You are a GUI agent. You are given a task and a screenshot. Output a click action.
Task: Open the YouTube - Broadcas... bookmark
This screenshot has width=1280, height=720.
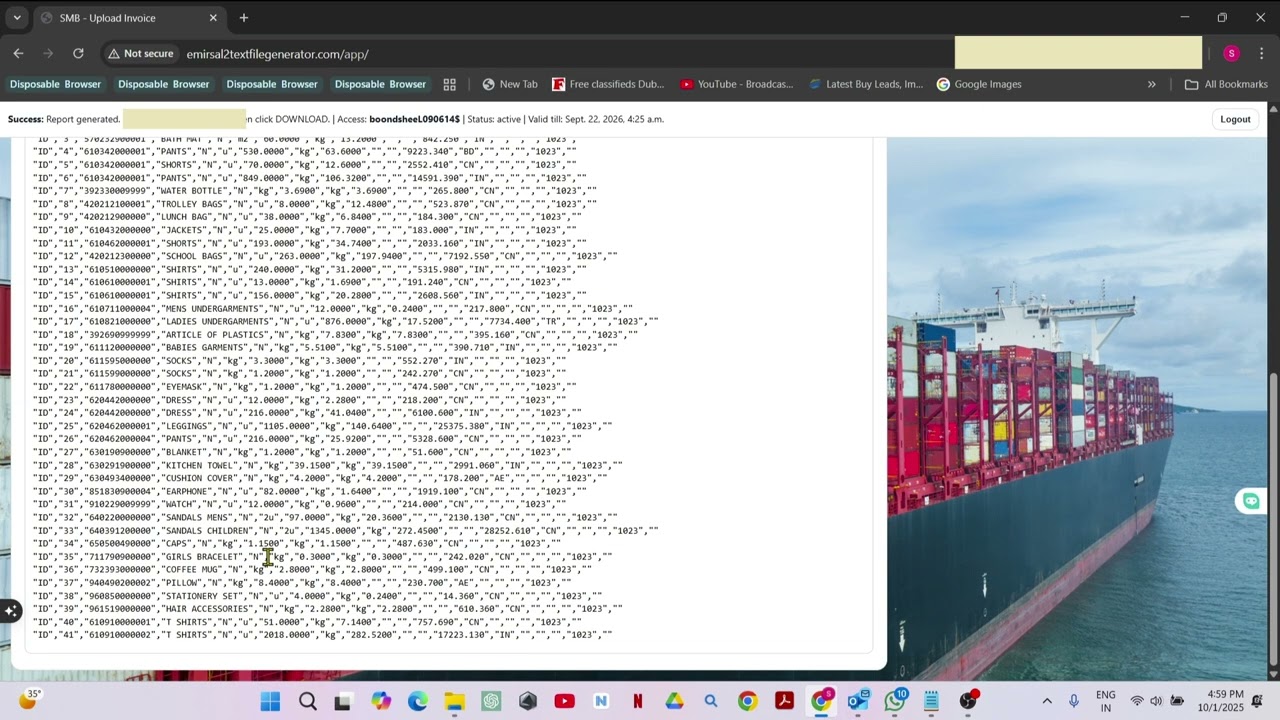[x=737, y=84]
